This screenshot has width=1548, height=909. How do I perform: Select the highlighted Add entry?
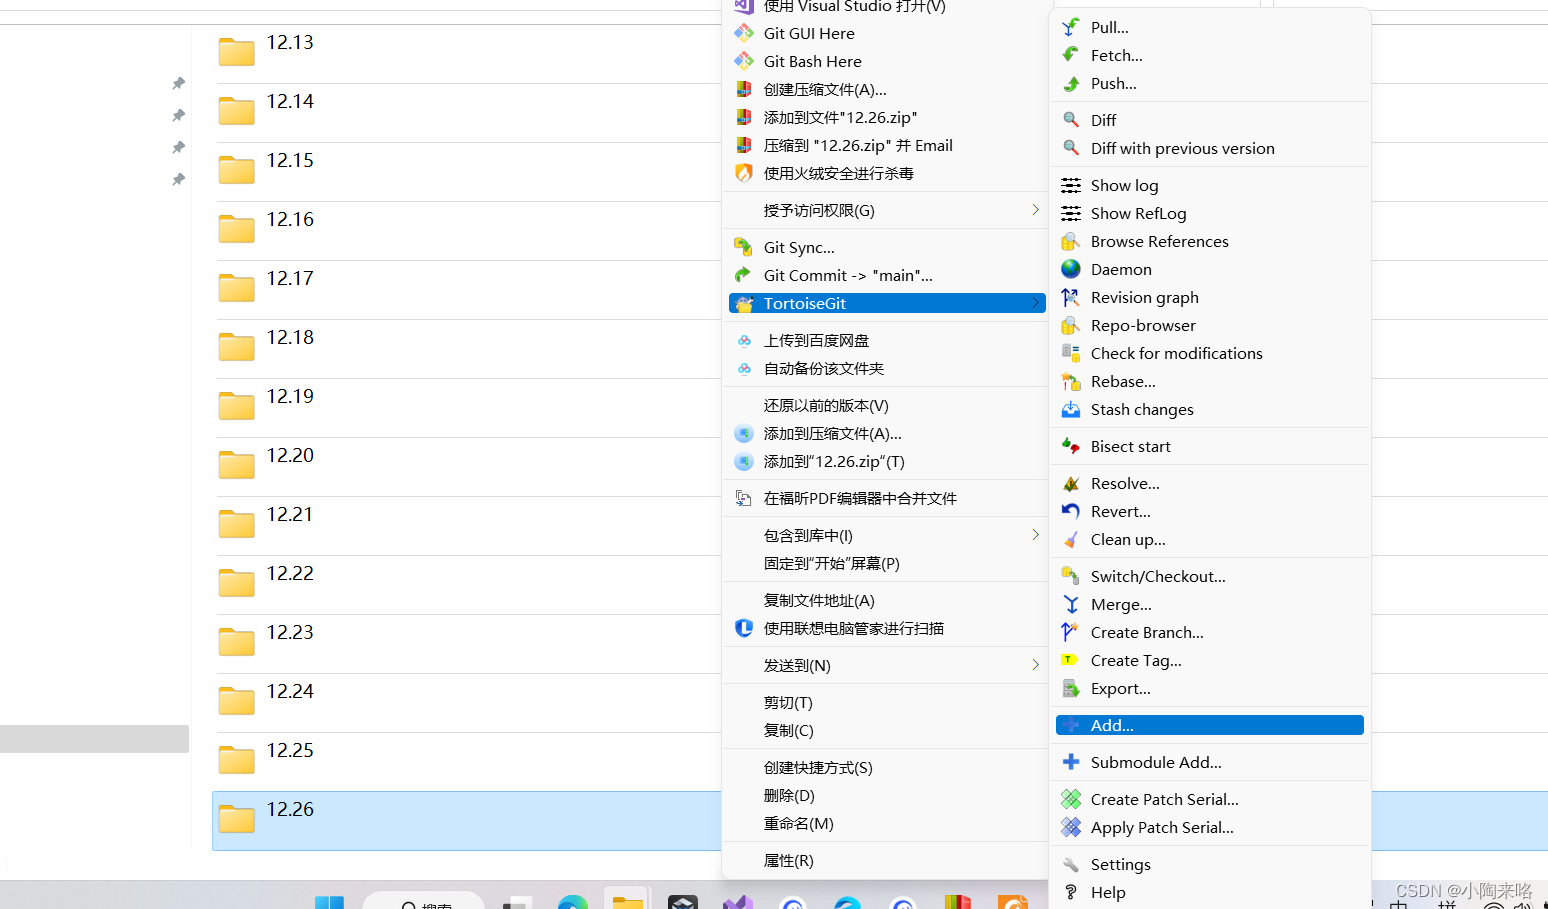1111,725
